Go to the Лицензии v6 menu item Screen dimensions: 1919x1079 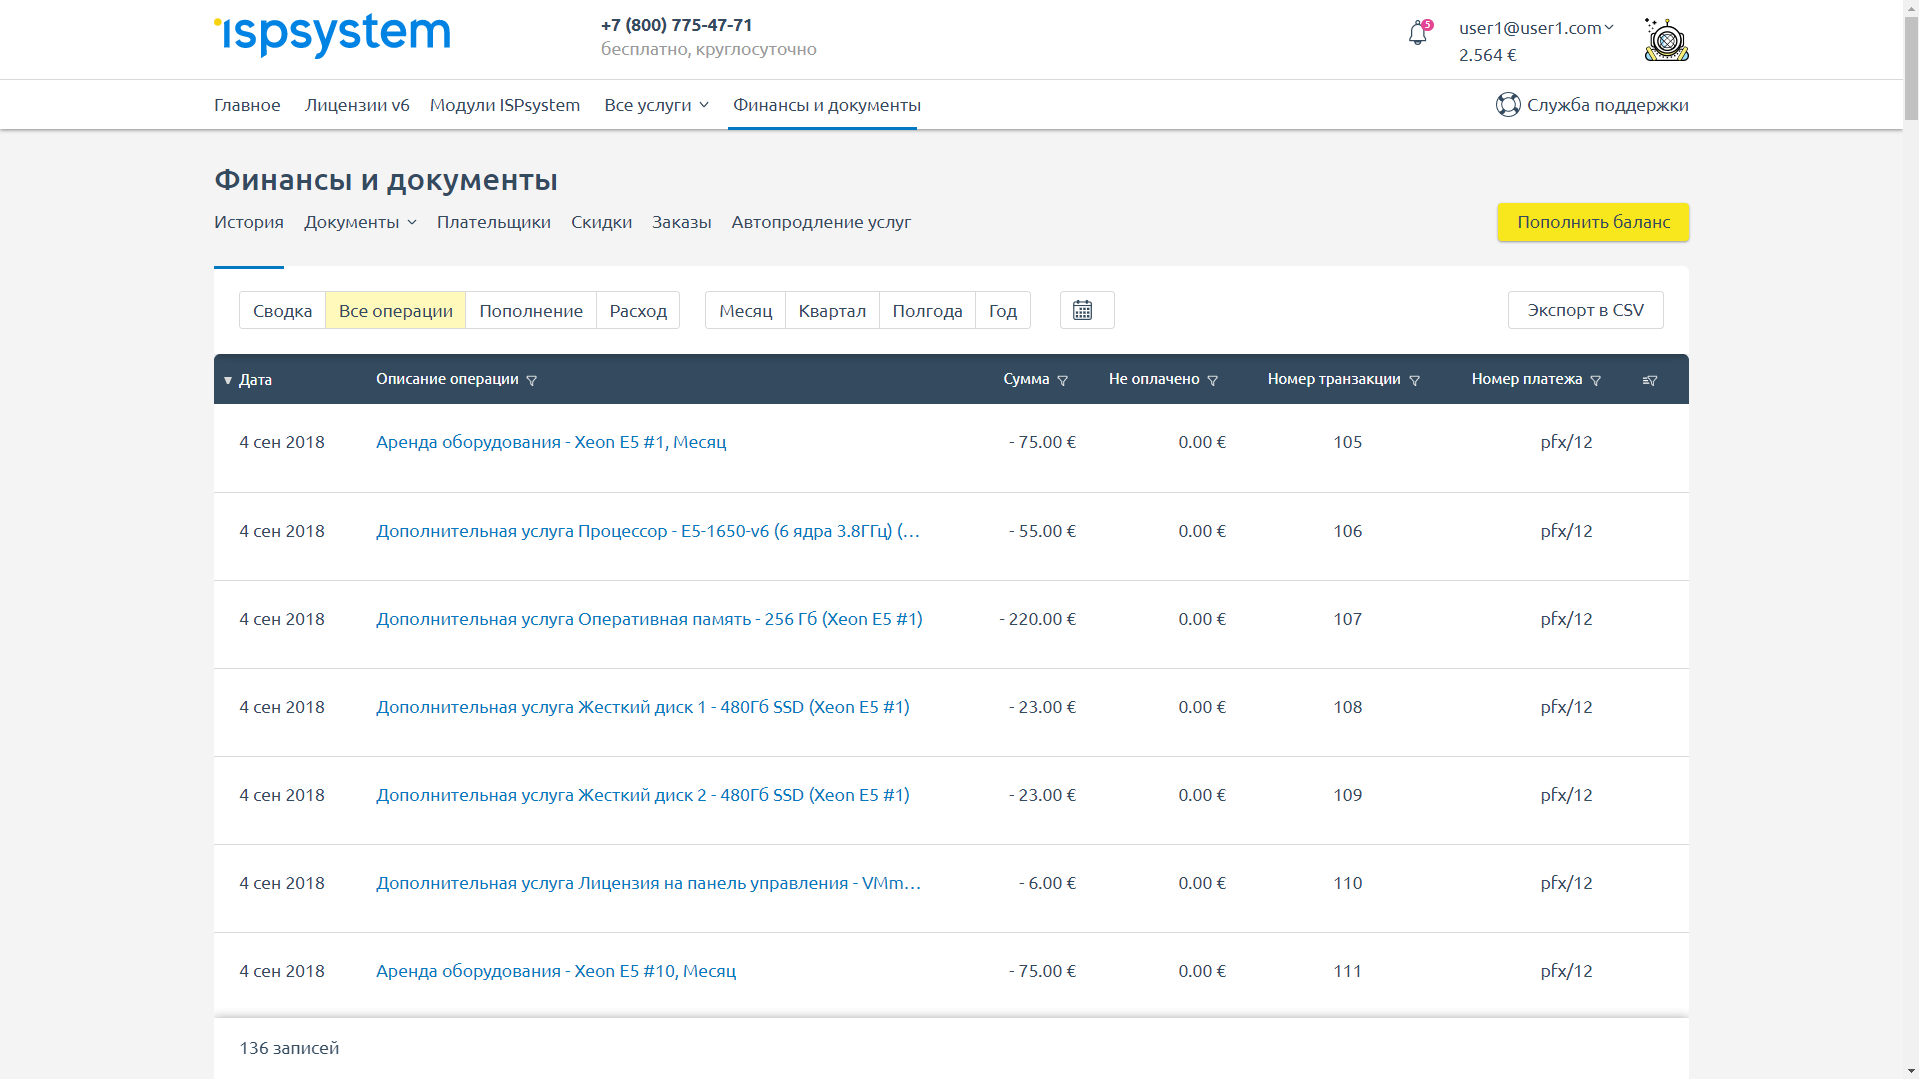point(357,105)
